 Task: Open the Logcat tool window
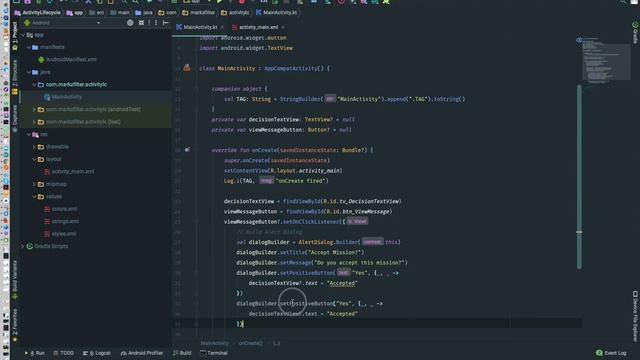pos(97,353)
